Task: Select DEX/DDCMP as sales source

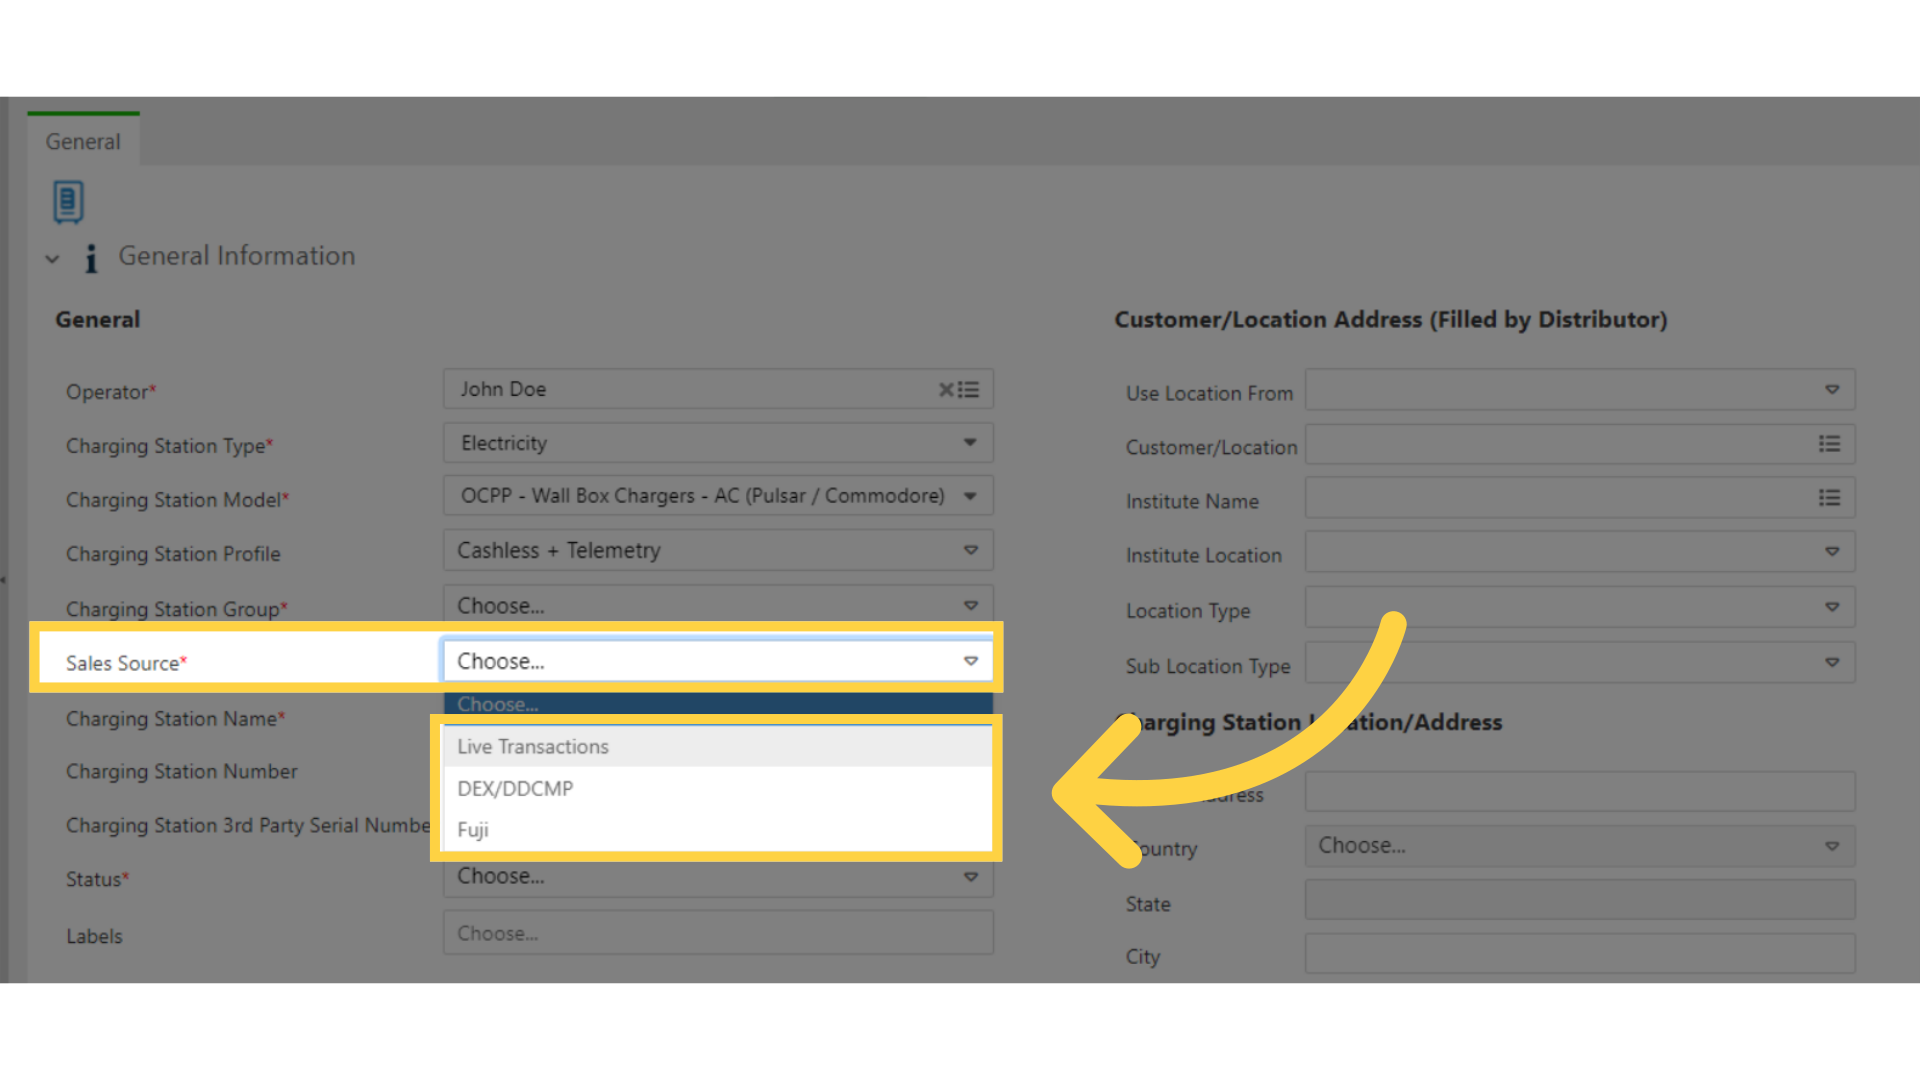Action: [x=718, y=788]
